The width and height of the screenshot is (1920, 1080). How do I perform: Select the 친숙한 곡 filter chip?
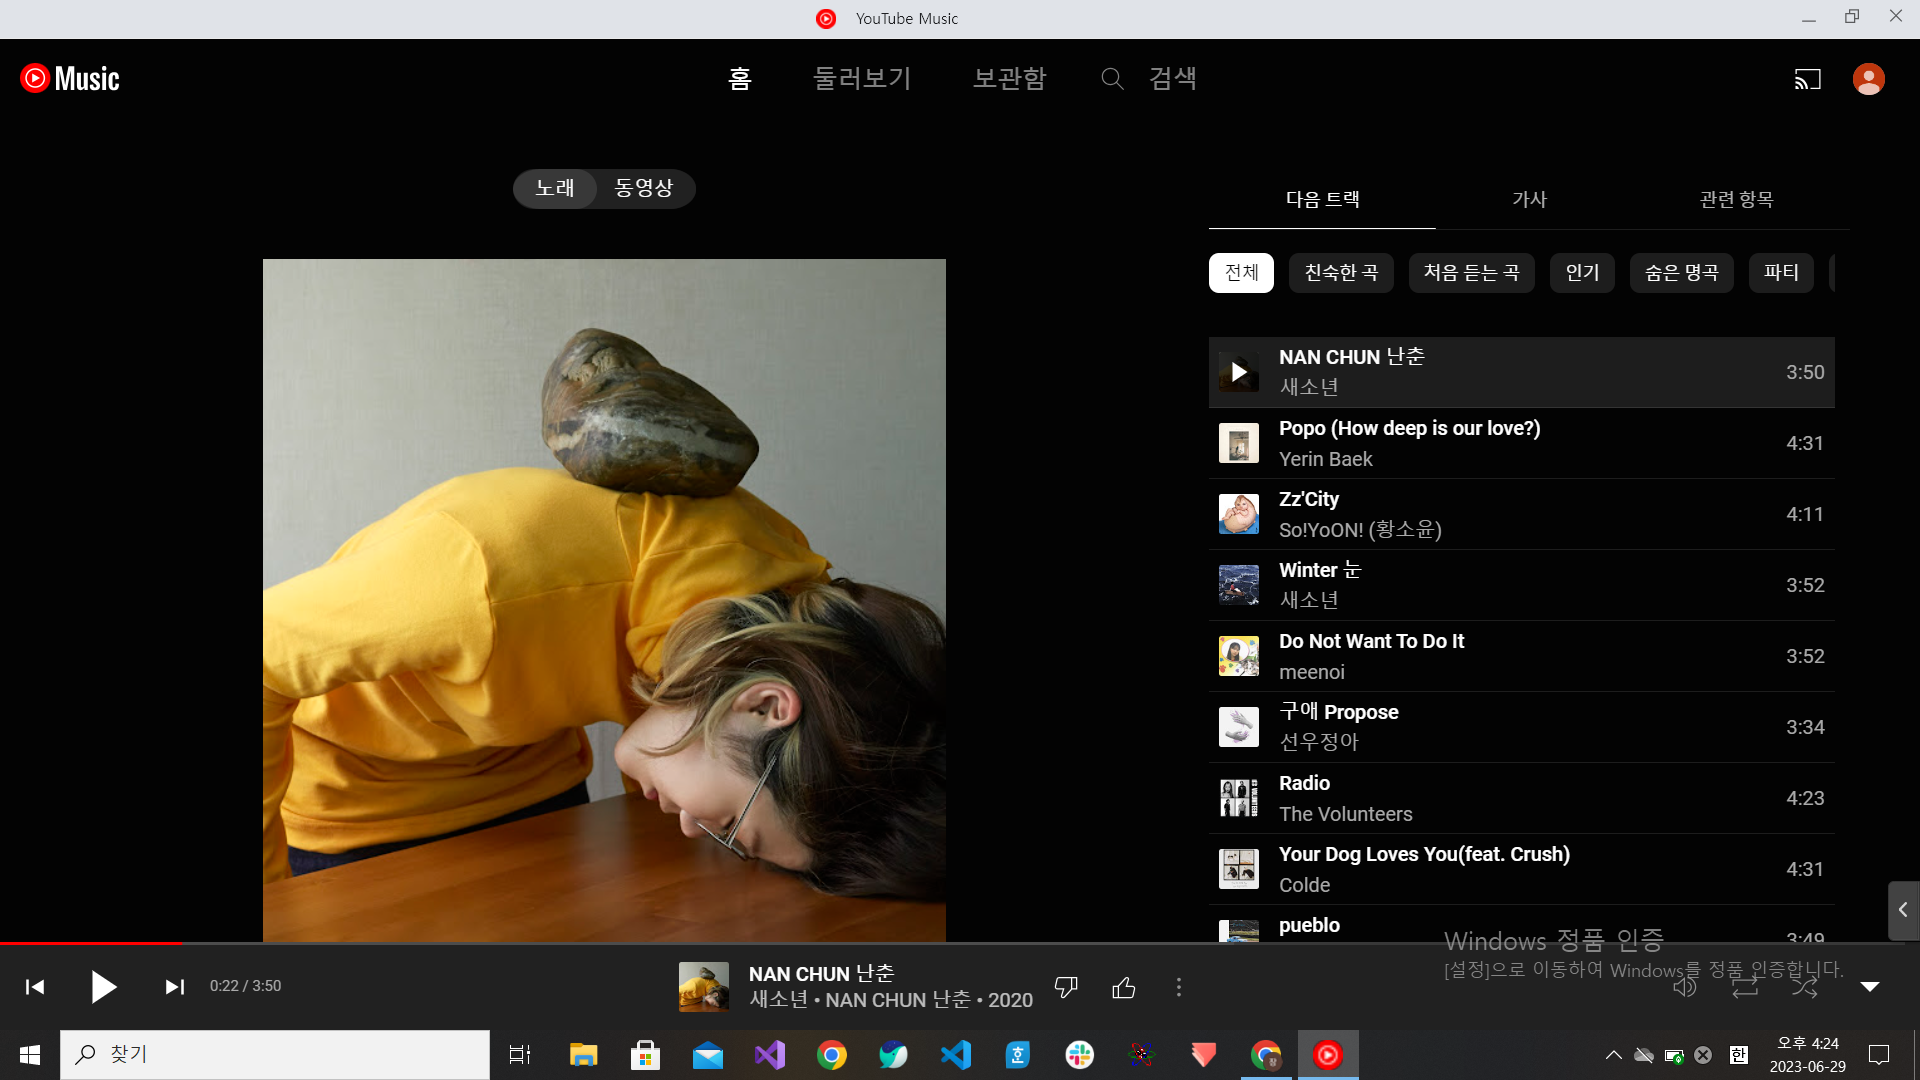pos(1341,273)
